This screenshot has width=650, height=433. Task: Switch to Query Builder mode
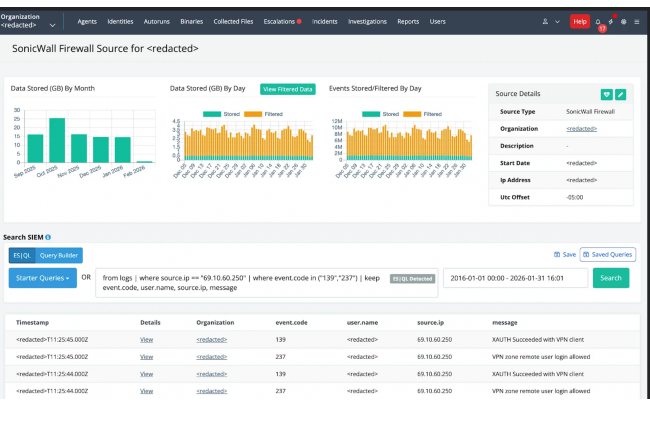59,255
